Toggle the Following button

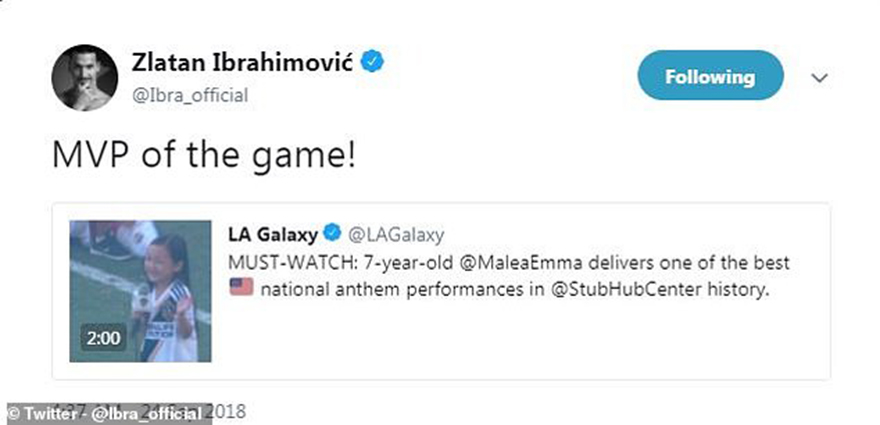(710, 76)
